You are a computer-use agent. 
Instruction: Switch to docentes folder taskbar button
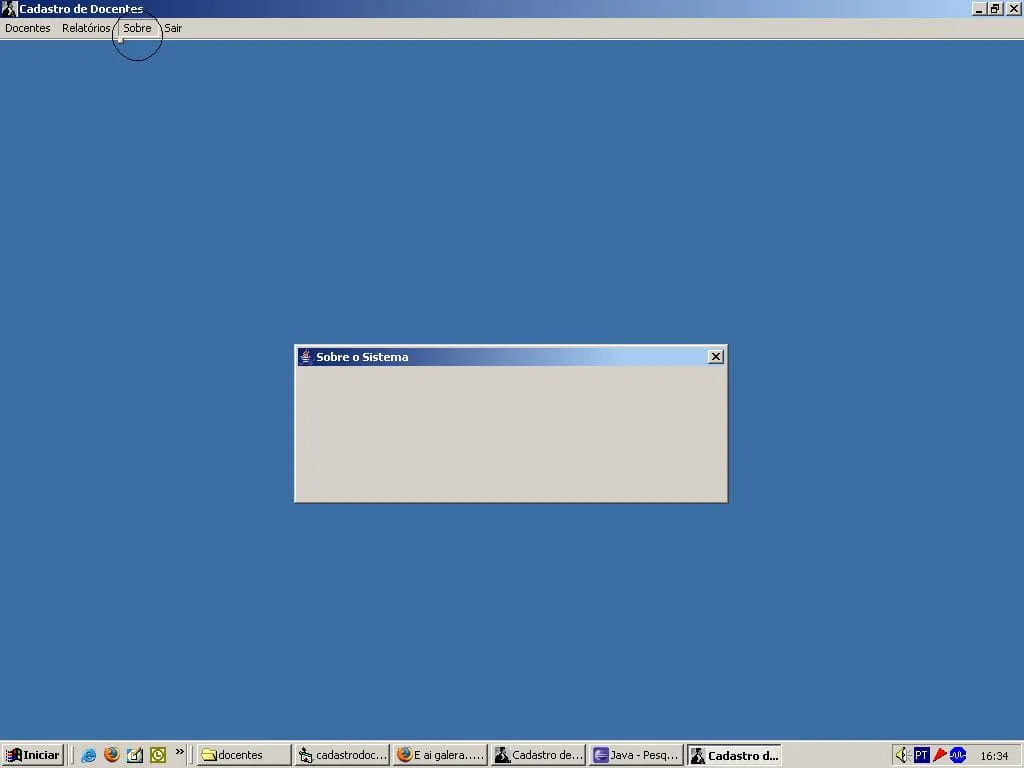pos(244,755)
